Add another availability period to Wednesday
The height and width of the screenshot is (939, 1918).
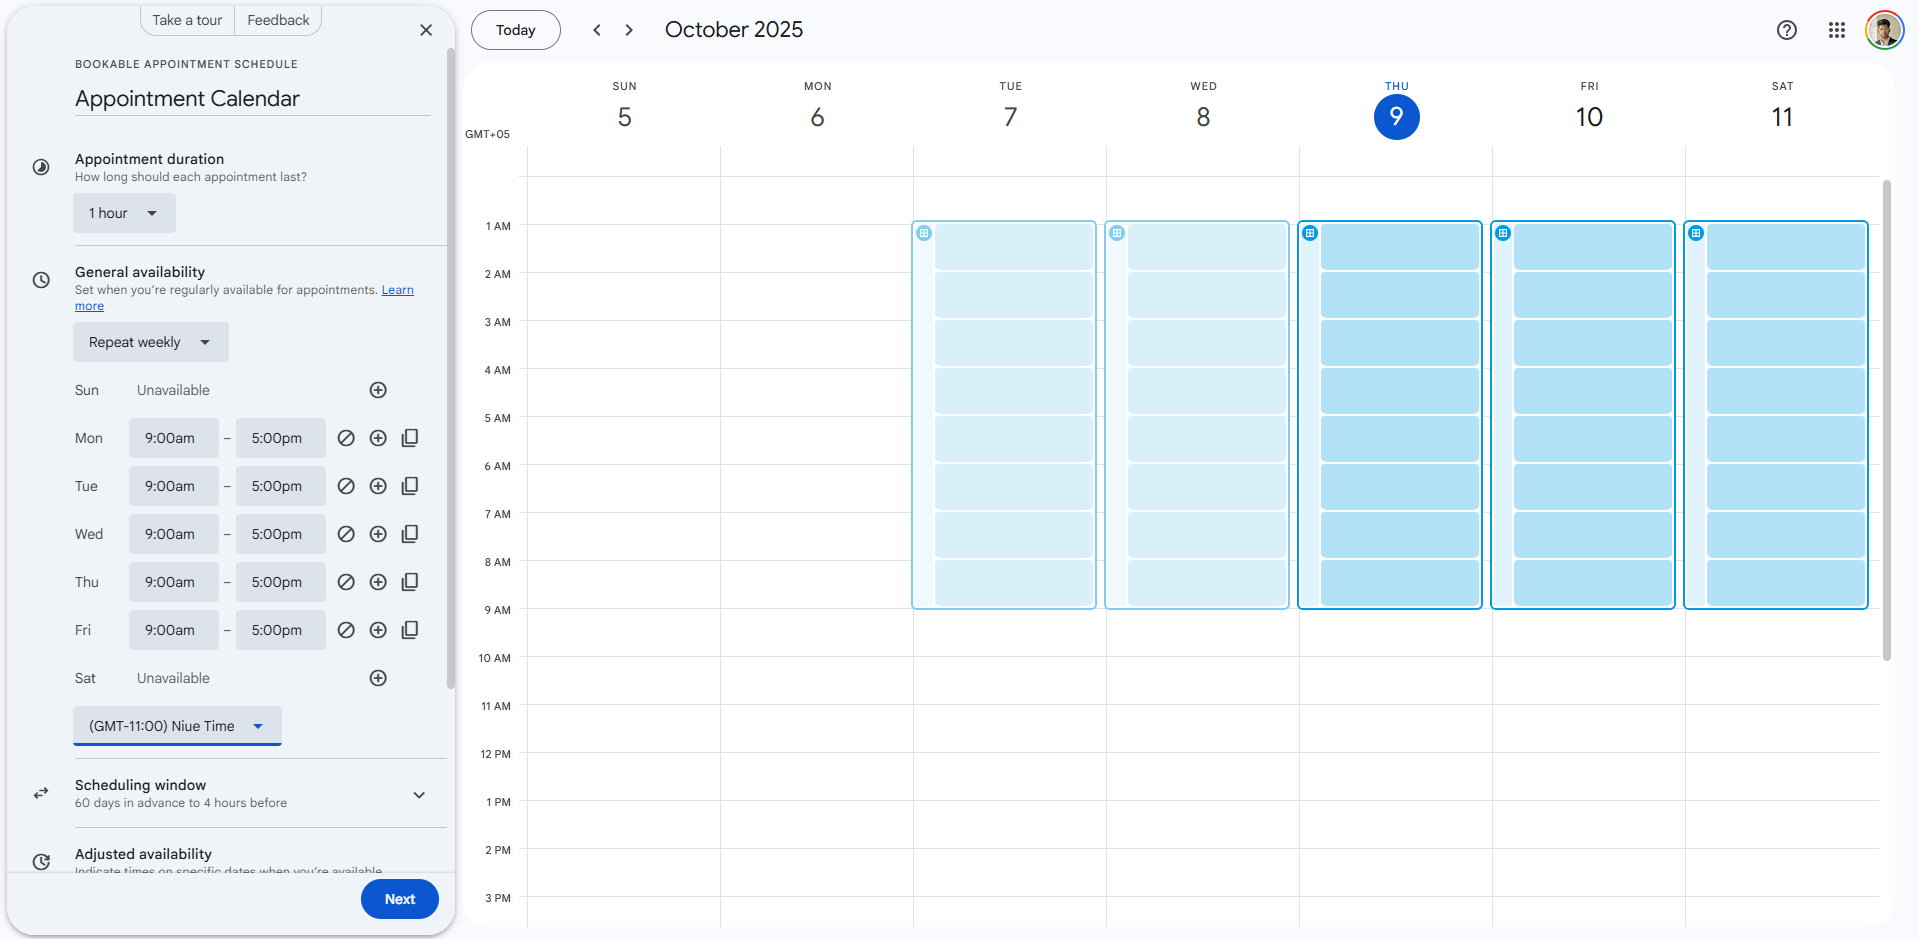click(x=378, y=534)
